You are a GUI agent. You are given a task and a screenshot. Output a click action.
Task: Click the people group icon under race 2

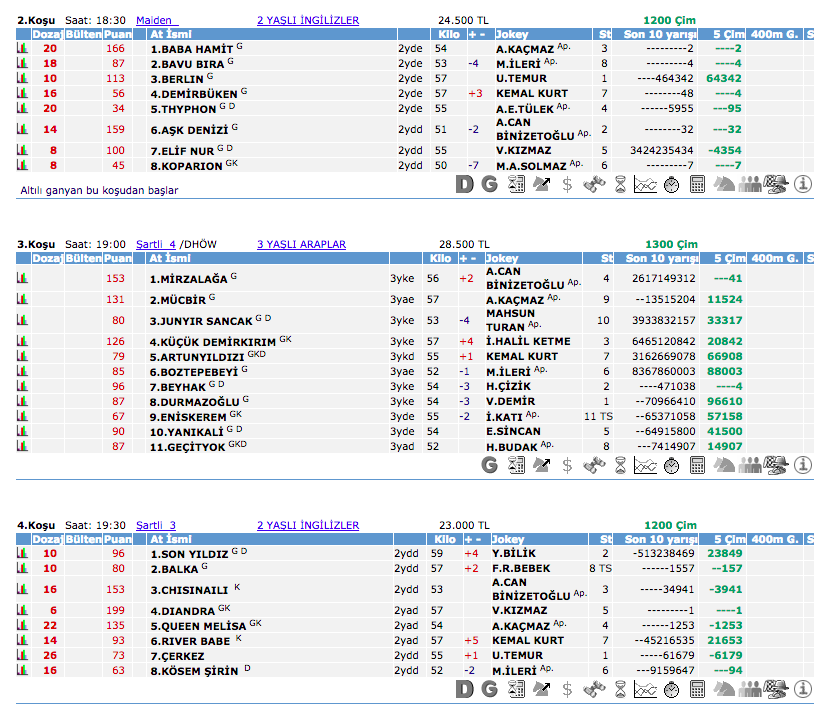coord(750,184)
